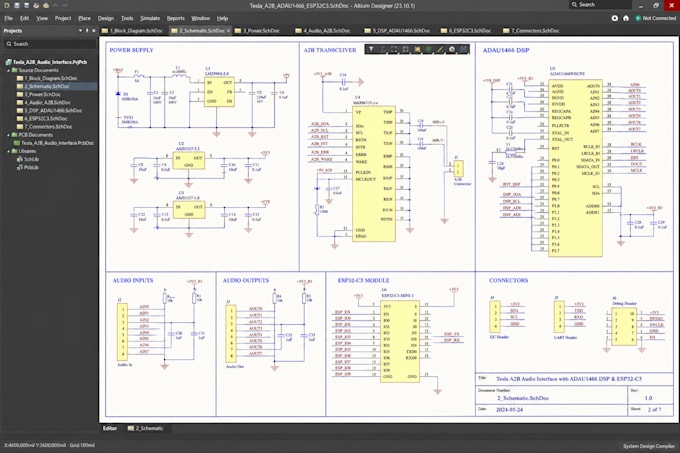Viewport: 680px width, 453px height.
Task: Click the System Design Compiler status bar button
Action: click(x=649, y=446)
